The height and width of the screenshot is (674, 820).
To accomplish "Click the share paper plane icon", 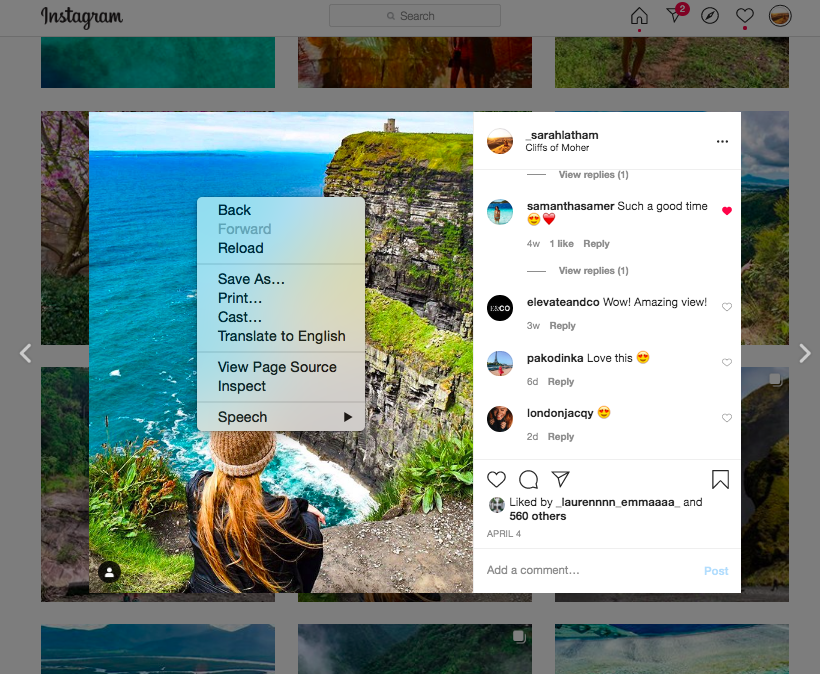I will tap(561, 479).
